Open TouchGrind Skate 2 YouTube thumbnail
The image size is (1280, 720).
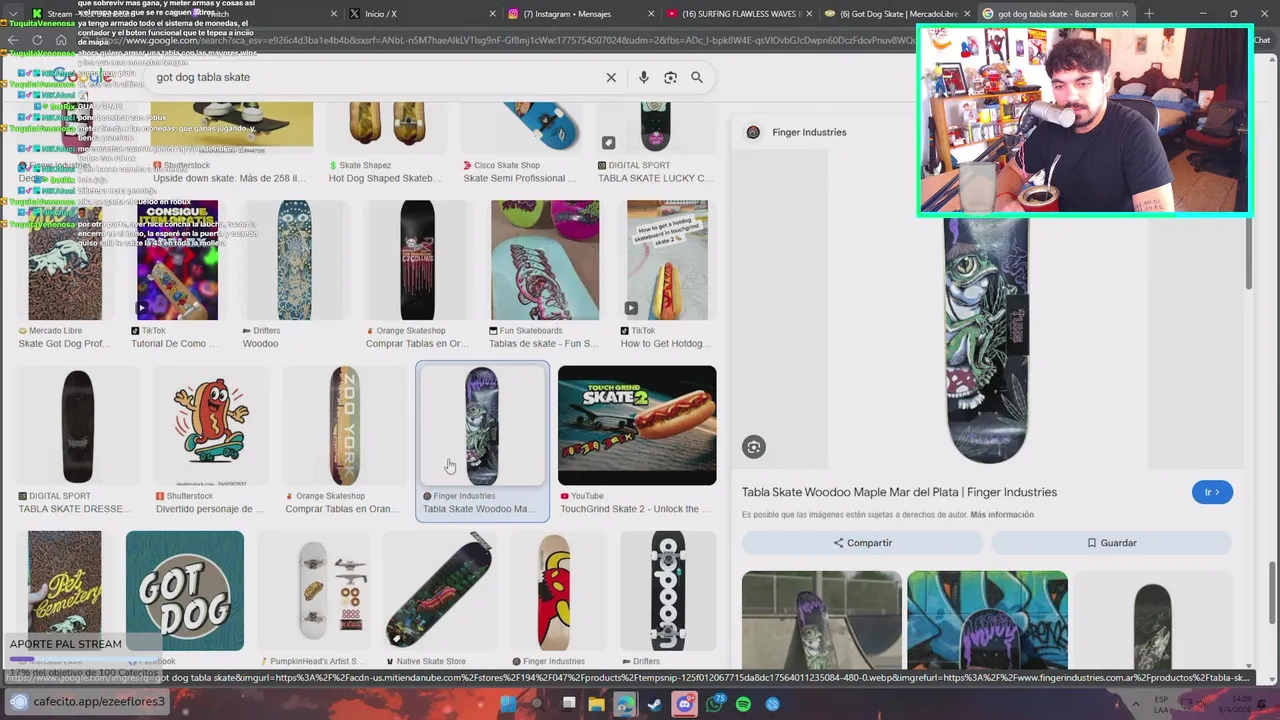tap(637, 425)
